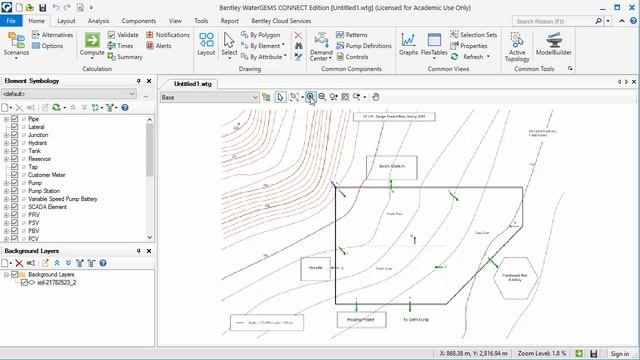This screenshot has width=640, height=360.
Task: Open the Demand Center
Action: [321, 46]
